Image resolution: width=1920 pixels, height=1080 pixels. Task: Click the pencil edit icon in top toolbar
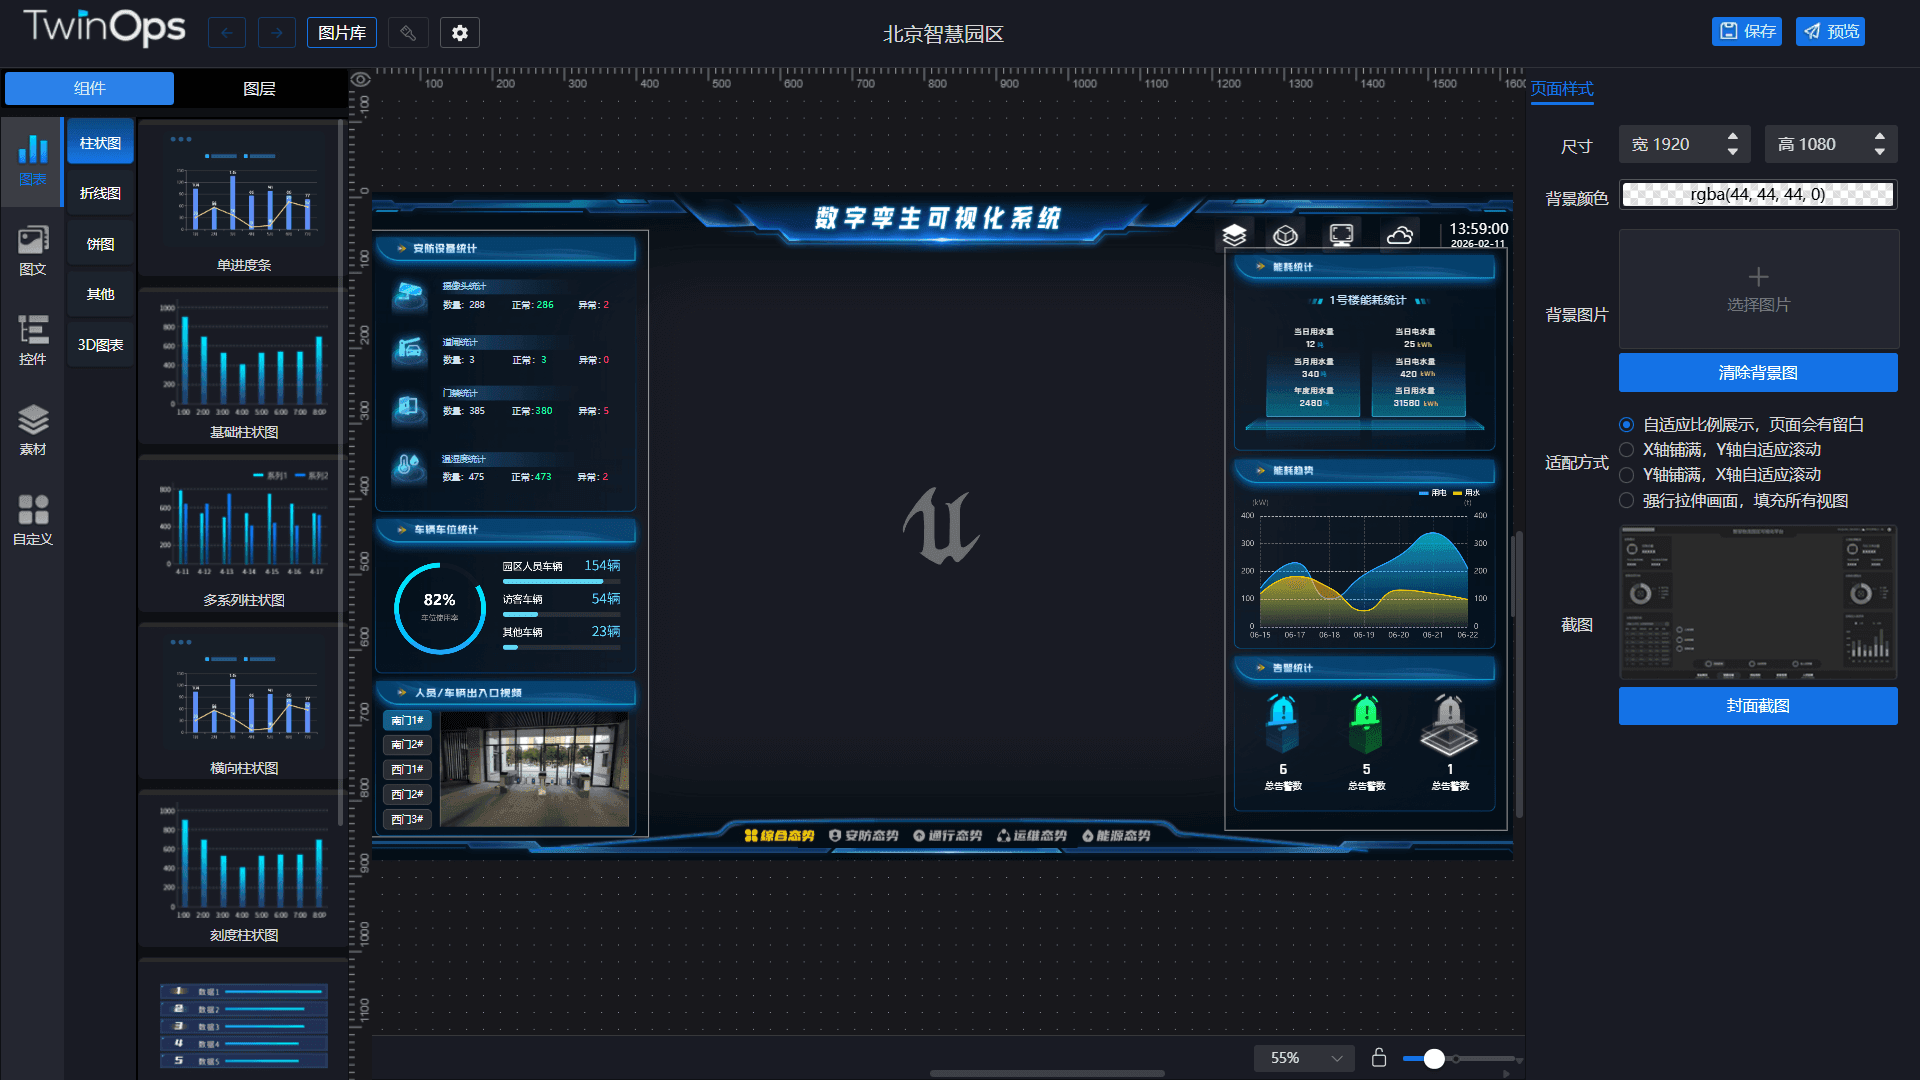tap(408, 33)
